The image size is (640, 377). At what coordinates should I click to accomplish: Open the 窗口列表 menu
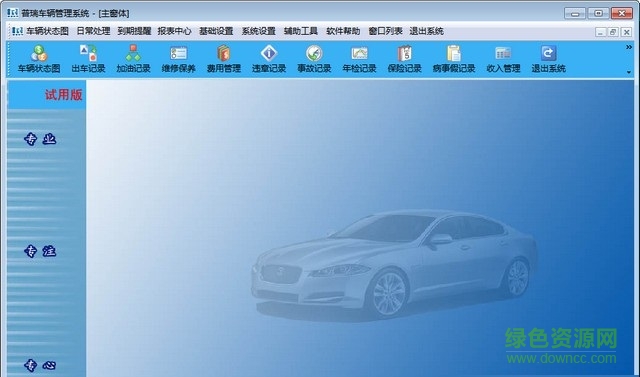coord(385,31)
